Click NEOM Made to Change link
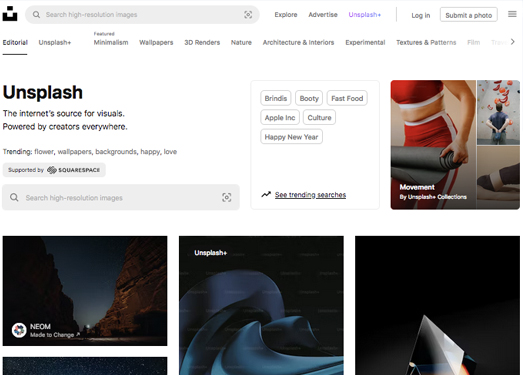This screenshot has height=375, width=523. click(x=55, y=335)
